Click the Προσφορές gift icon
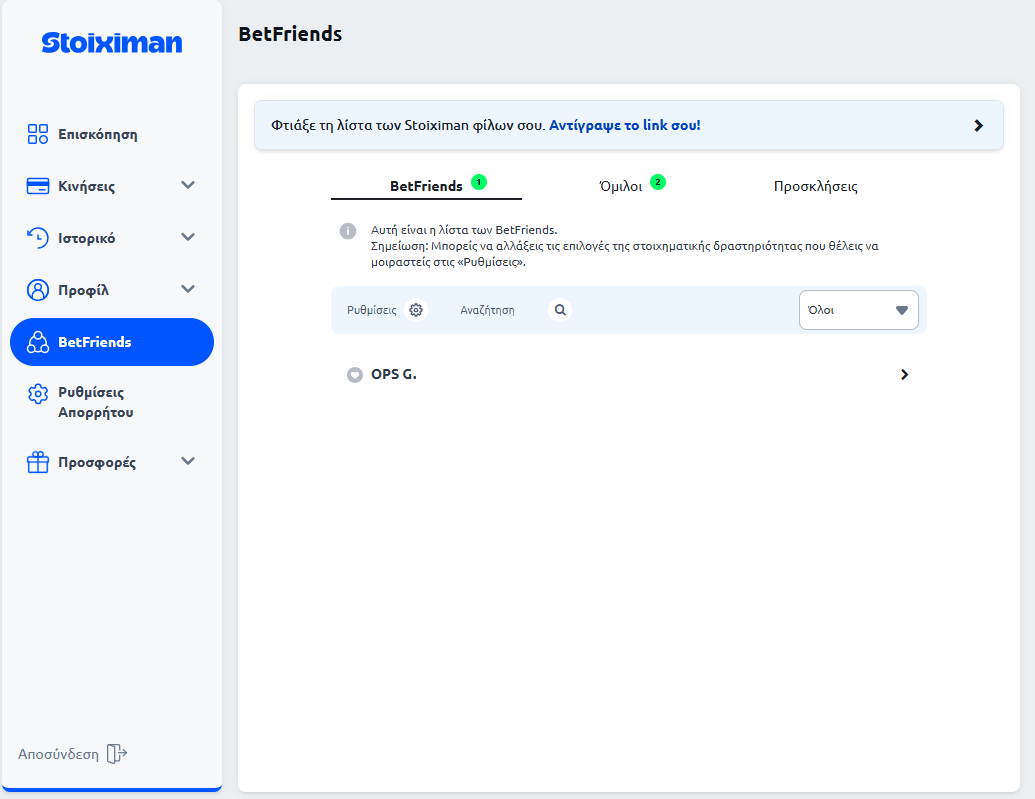Screen dimensions: 1035x799 [38, 462]
